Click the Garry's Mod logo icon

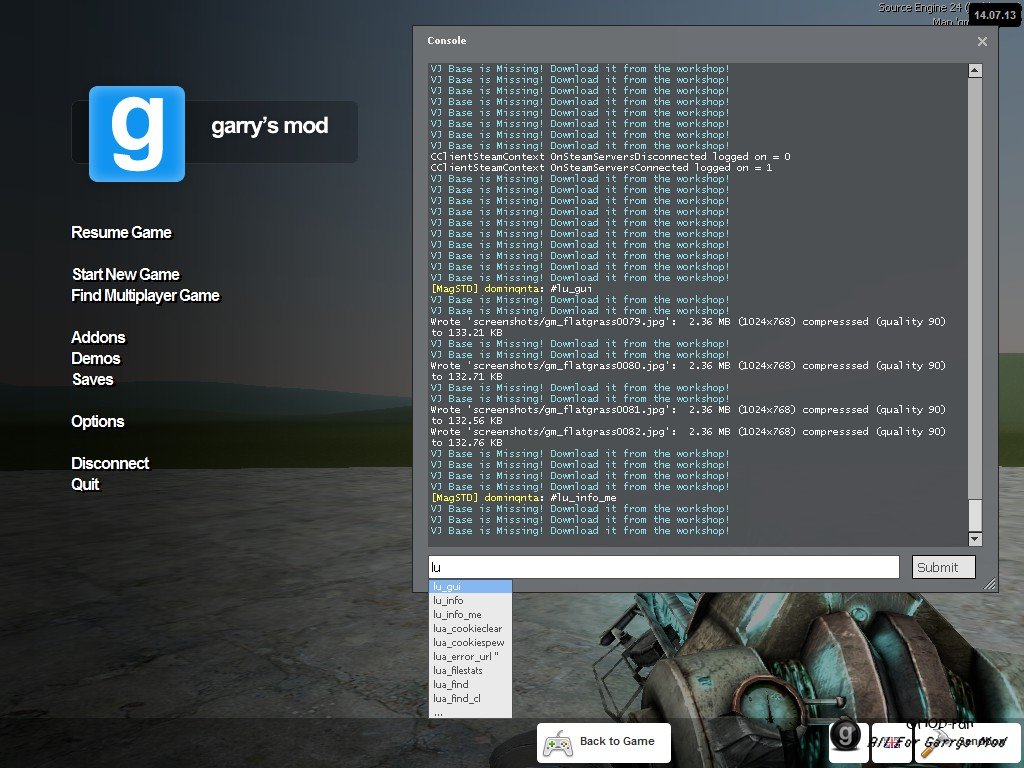136,134
